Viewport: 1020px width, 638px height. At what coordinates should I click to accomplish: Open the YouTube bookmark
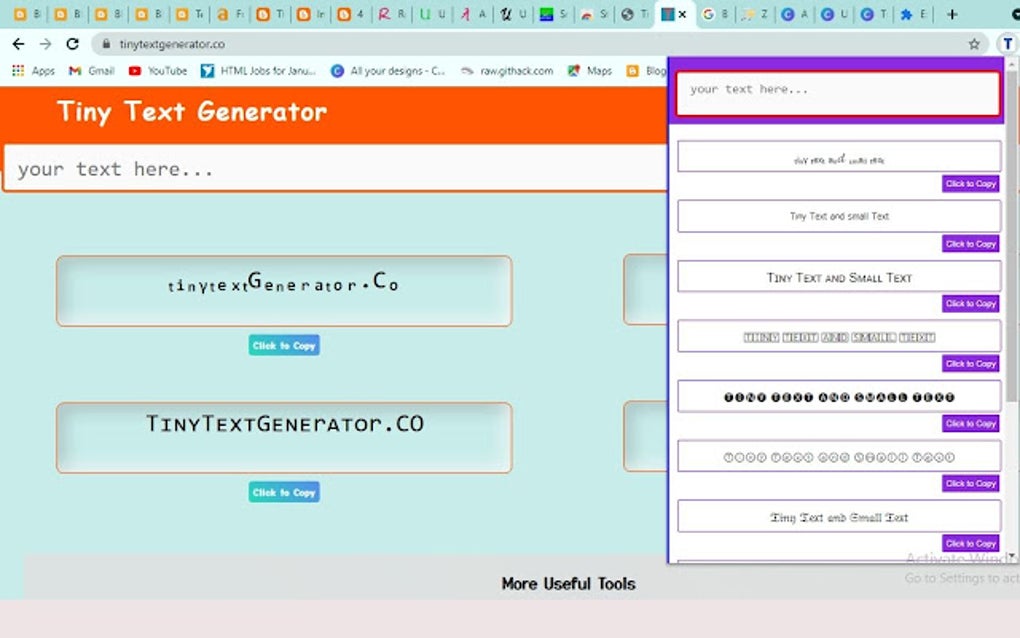click(158, 71)
